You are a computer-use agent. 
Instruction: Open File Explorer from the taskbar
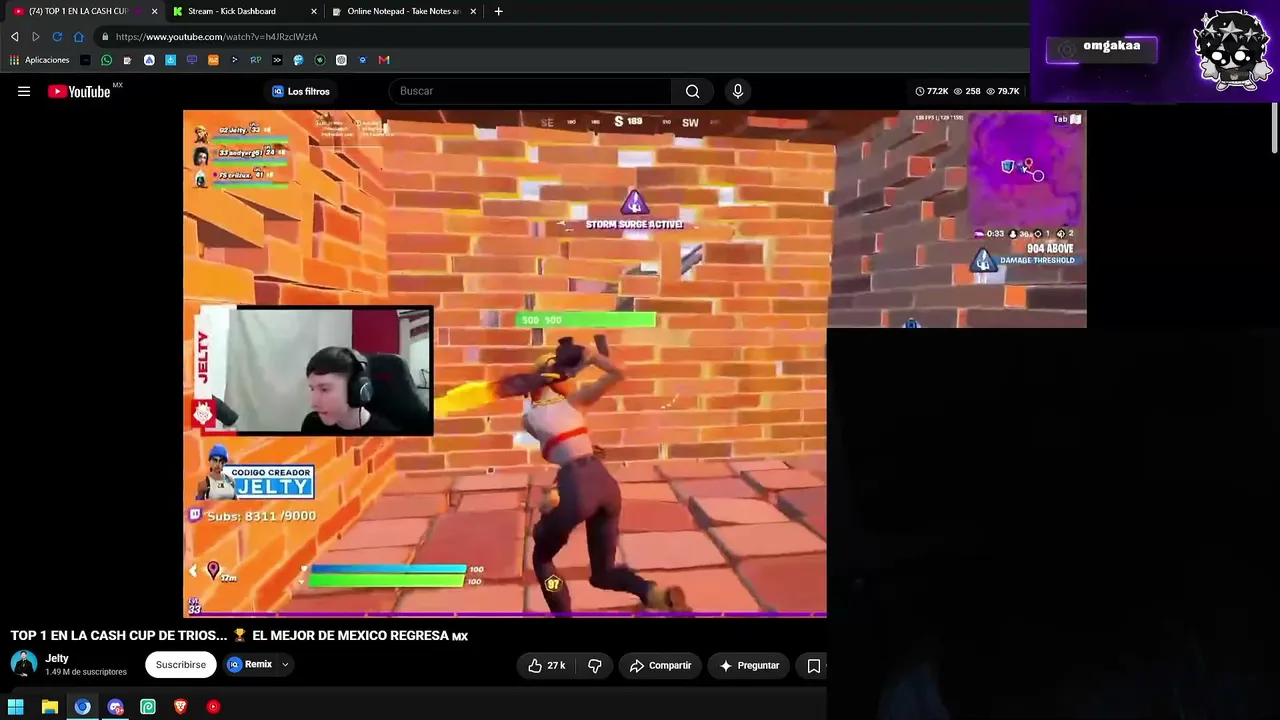[x=49, y=707]
